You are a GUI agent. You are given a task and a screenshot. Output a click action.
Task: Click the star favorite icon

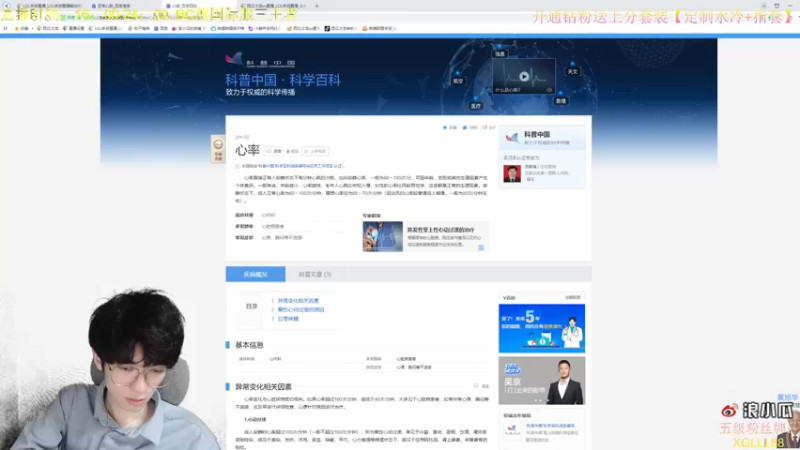[x=445, y=128]
